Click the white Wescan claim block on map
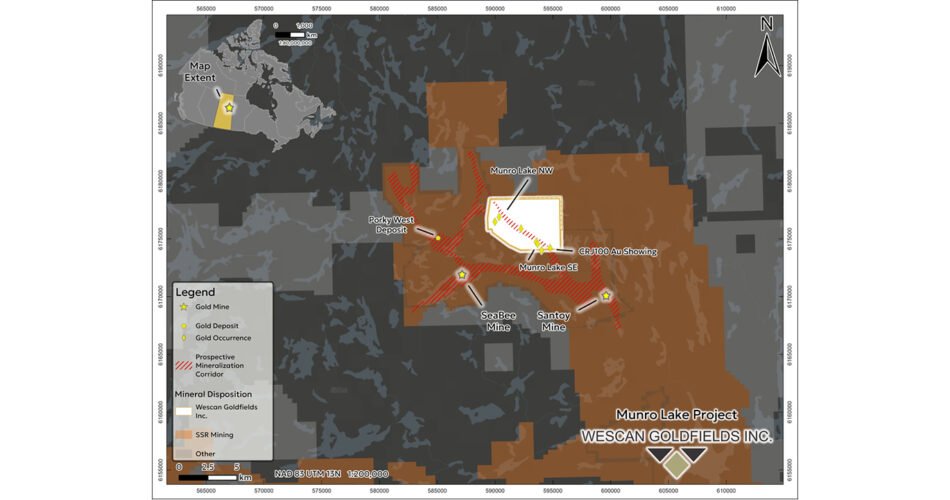Screen dimensions: 950x500 coord(525,222)
